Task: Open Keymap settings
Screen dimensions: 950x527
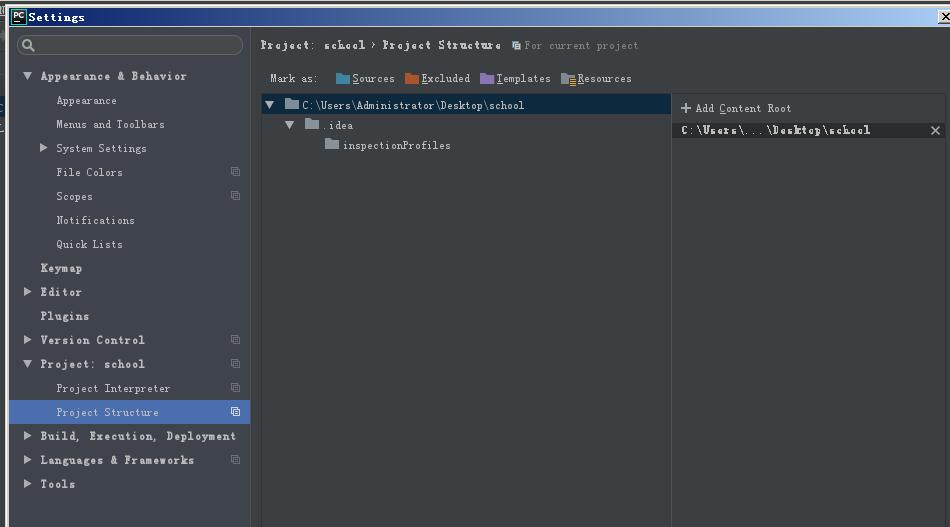Action: (61, 268)
